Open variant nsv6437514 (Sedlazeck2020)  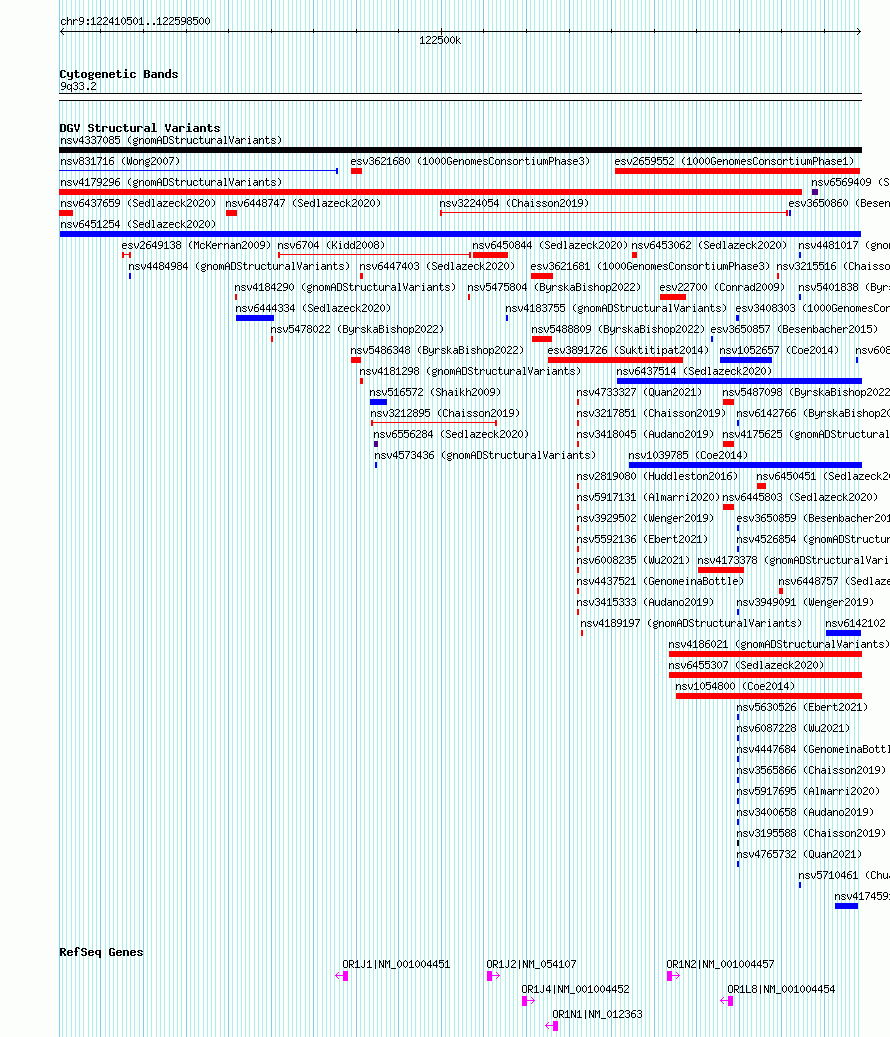694,372
